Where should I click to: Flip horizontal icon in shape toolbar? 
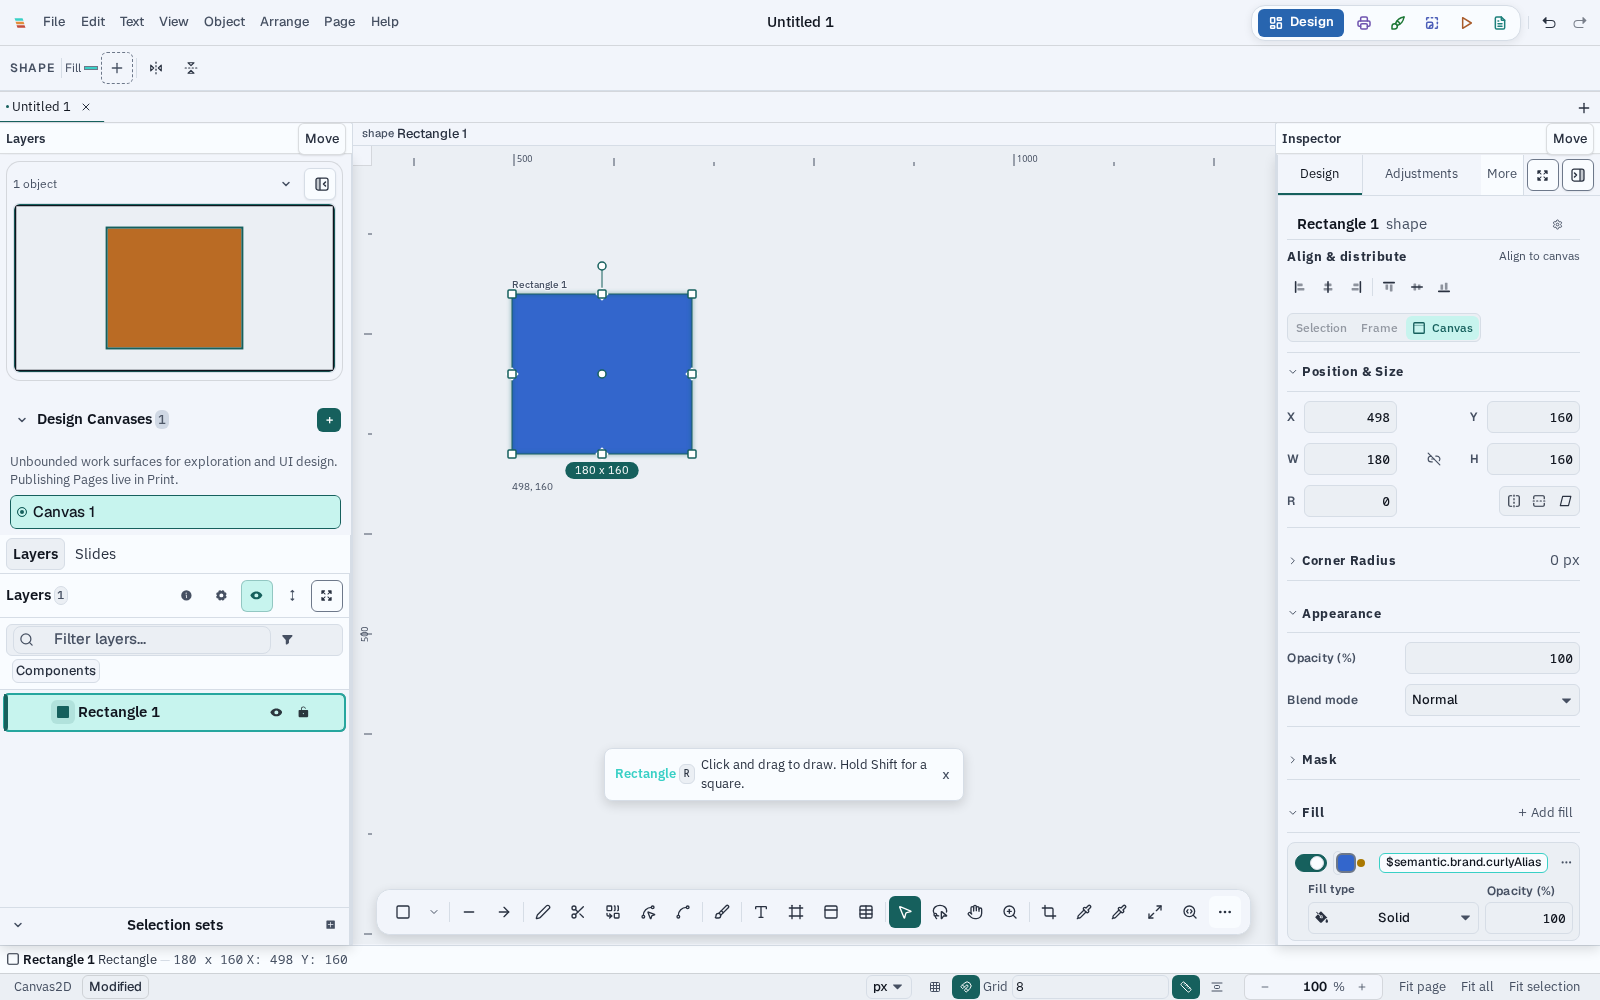point(156,68)
